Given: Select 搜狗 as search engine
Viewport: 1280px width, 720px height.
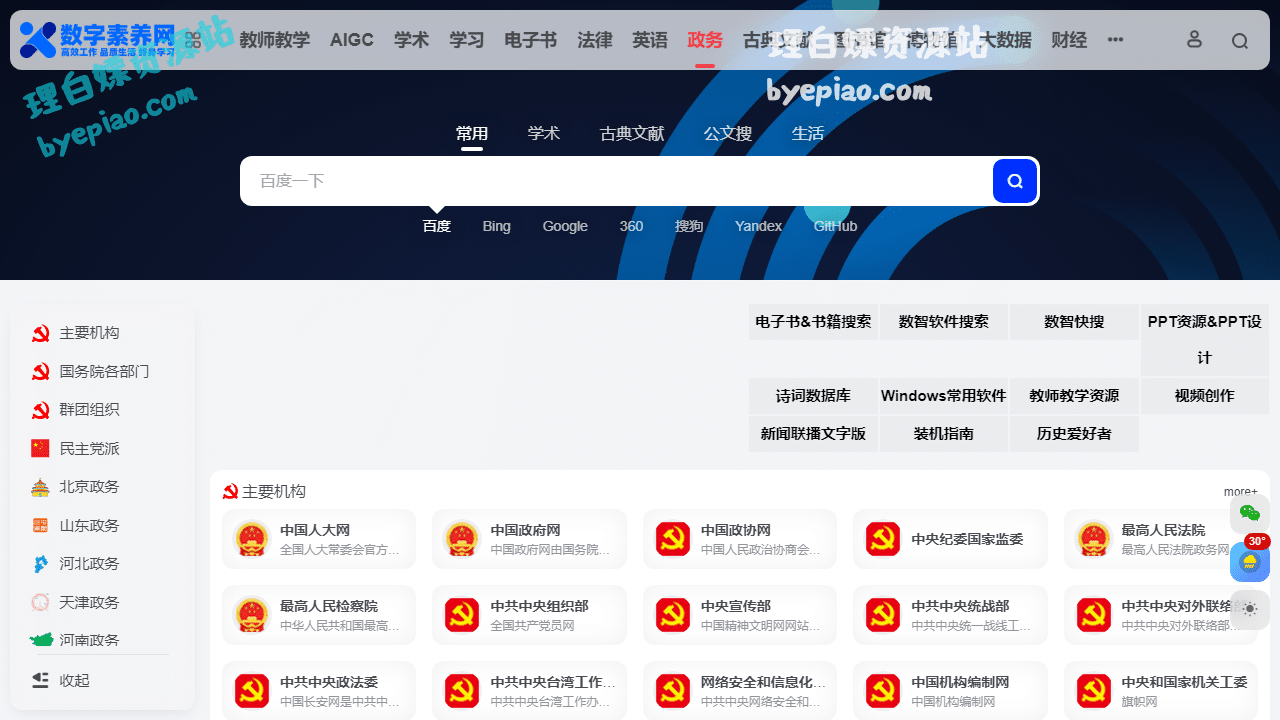Looking at the screenshot, I should [689, 226].
